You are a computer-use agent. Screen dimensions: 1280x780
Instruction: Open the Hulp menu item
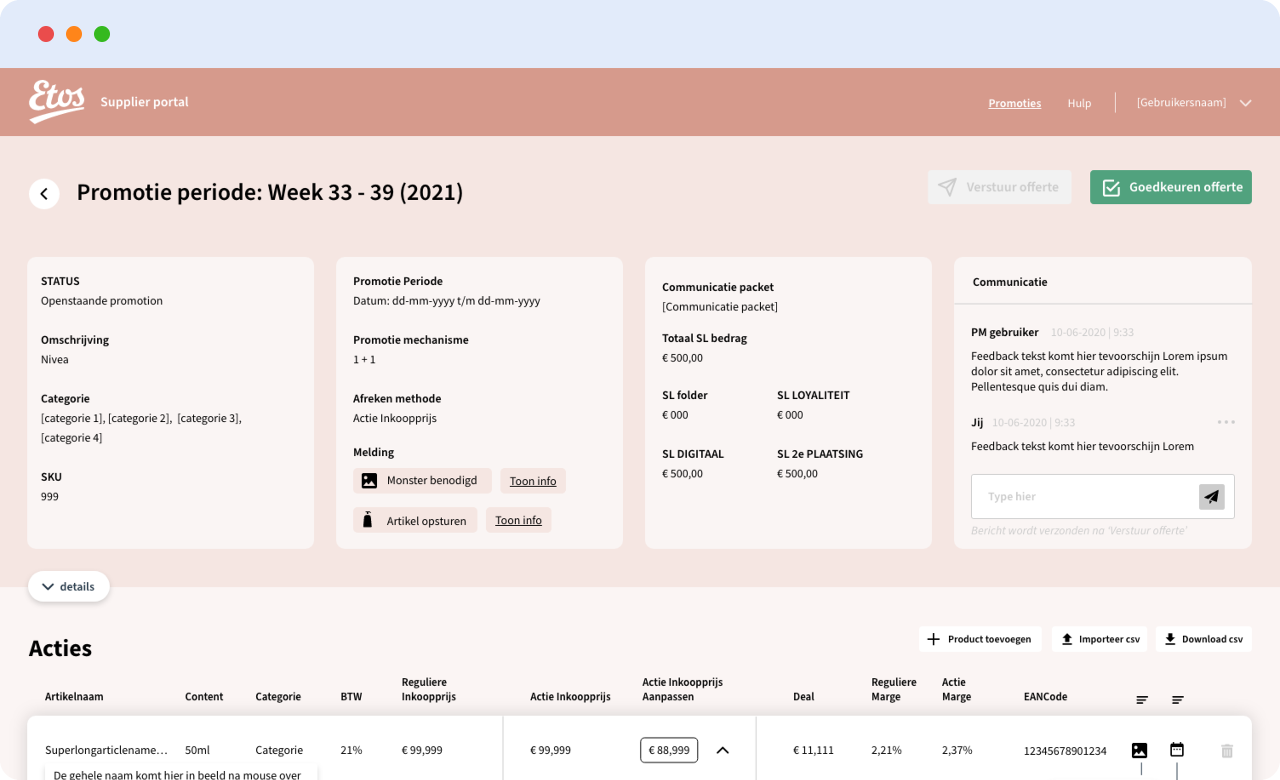(1079, 103)
